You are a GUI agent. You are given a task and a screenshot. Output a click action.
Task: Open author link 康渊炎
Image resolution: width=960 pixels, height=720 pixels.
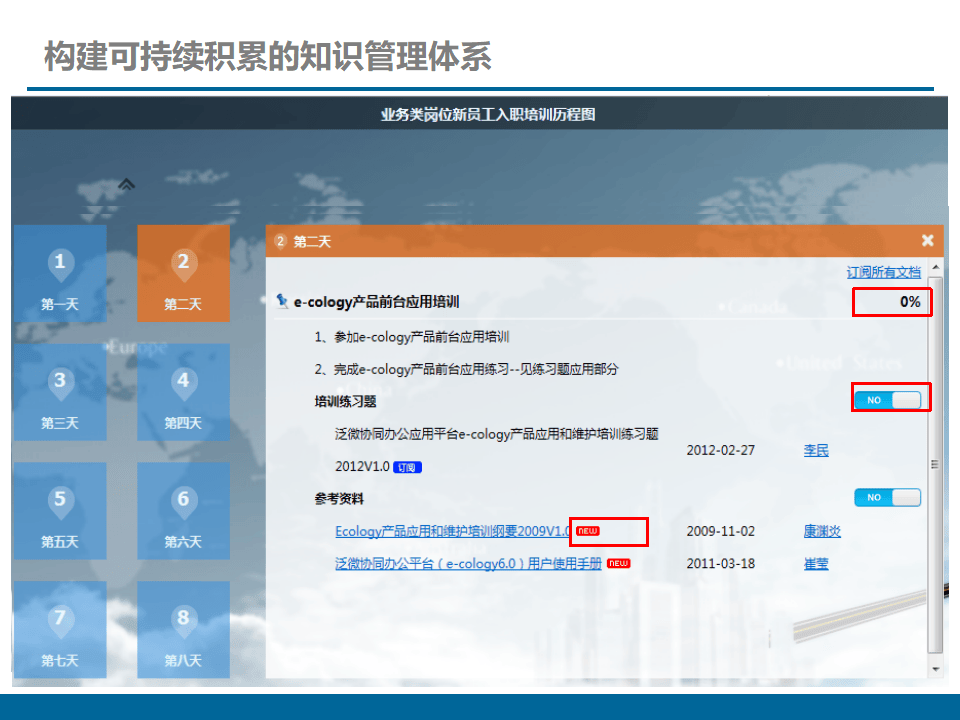pyautogui.click(x=822, y=531)
